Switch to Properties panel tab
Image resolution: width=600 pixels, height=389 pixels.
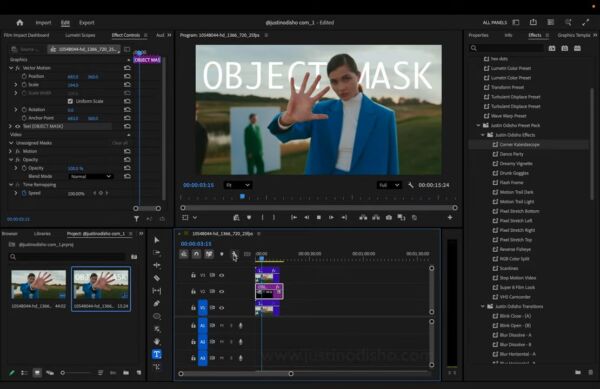[478, 35]
